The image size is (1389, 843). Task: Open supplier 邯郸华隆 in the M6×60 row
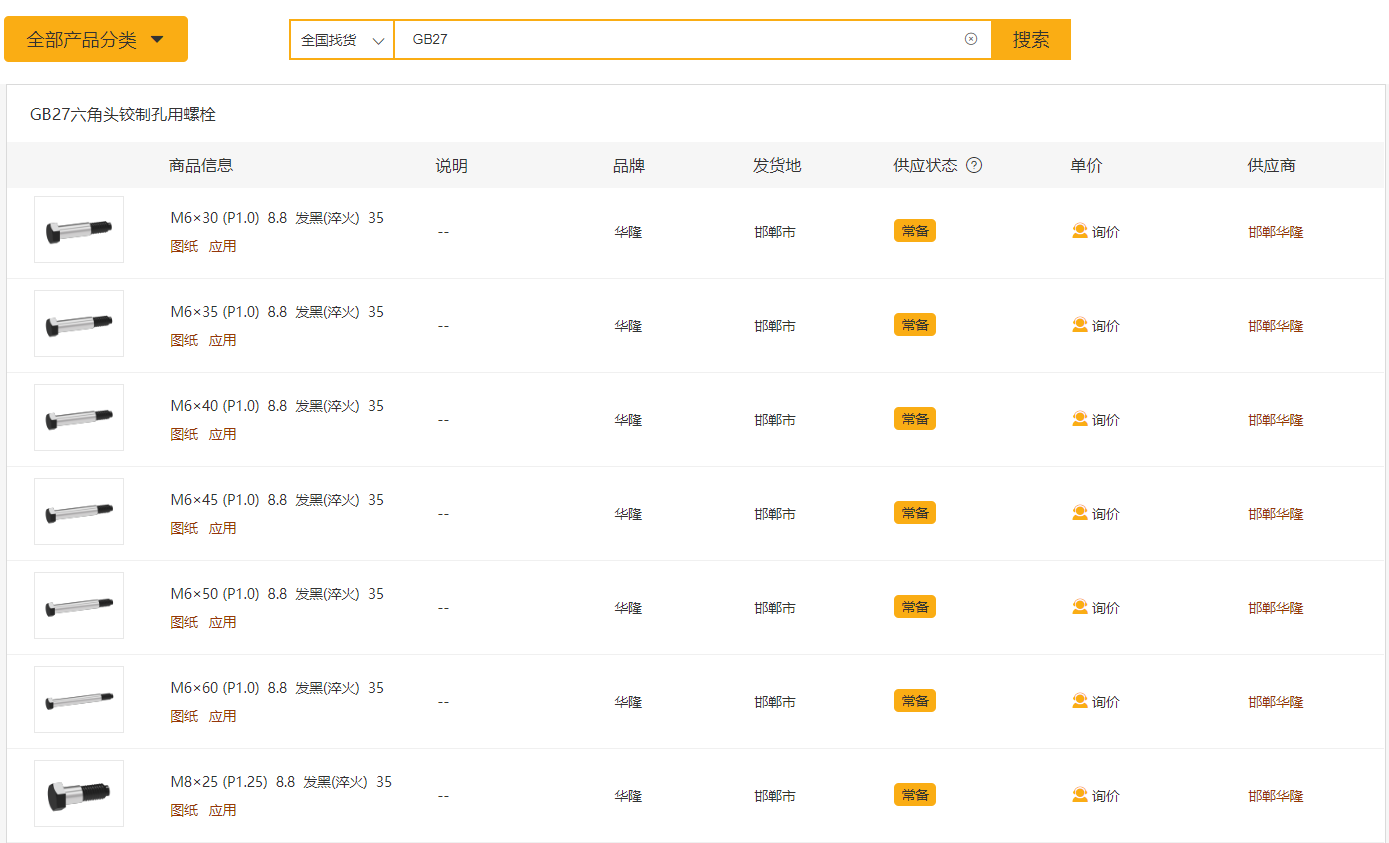pyautogui.click(x=1275, y=702)
